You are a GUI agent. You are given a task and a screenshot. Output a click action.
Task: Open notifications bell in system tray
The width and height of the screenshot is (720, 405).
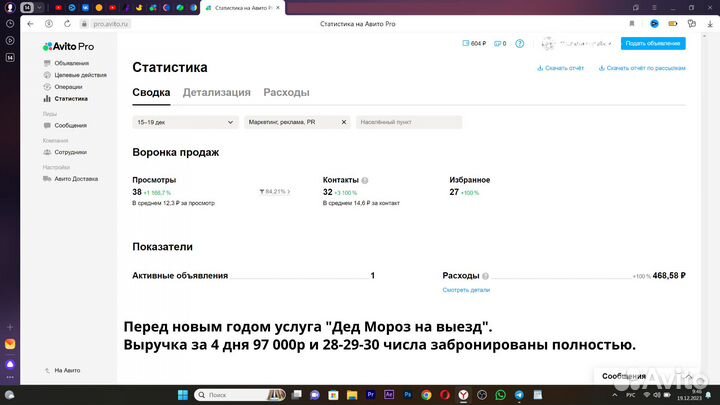pyautogui.click(x=709, y=395)
